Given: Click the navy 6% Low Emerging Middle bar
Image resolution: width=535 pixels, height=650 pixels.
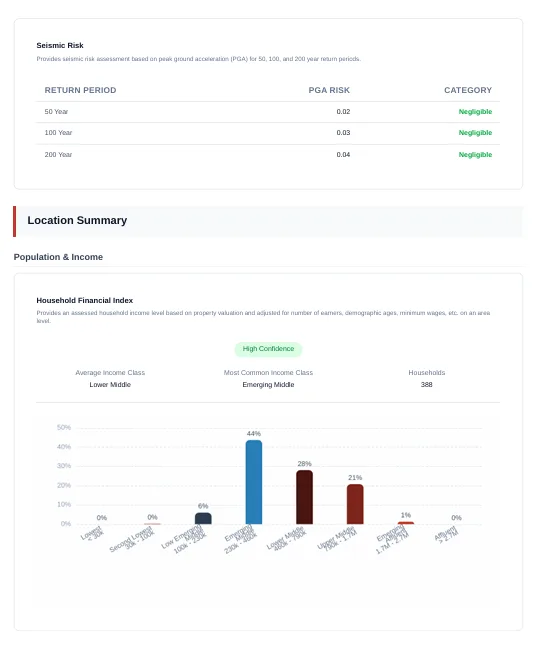Looking at the screenshot, I should (x=203, y=519).
